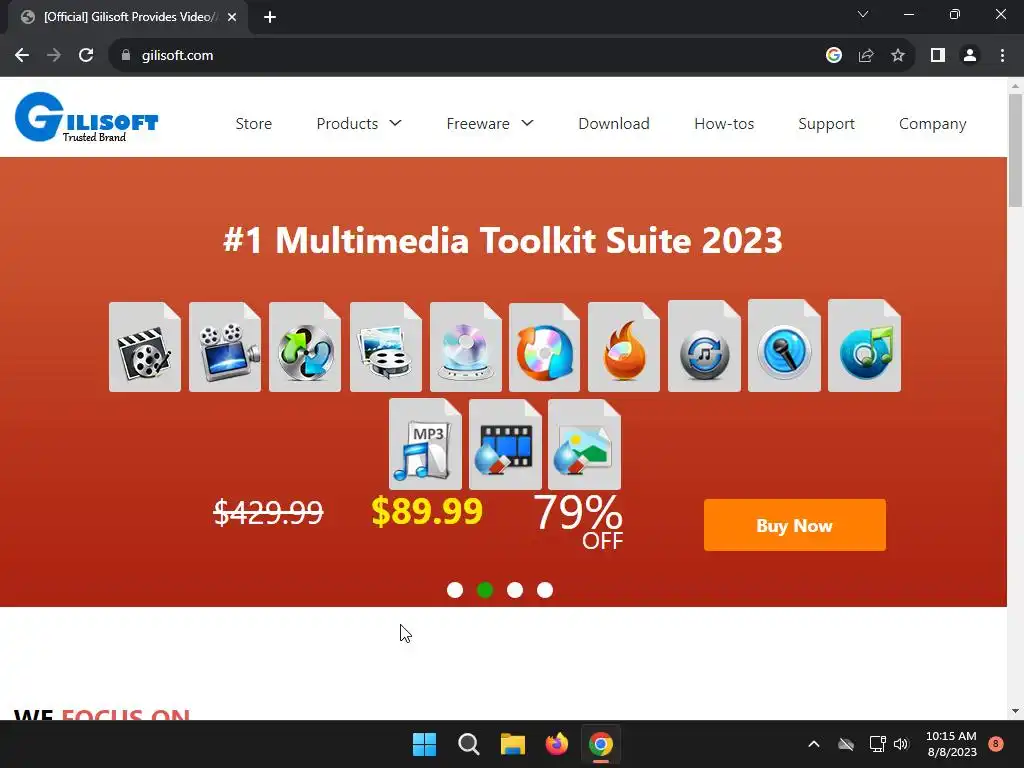Open the video editor clapperboard icon
Screen dimensions: 1024x768
point(145,347)
